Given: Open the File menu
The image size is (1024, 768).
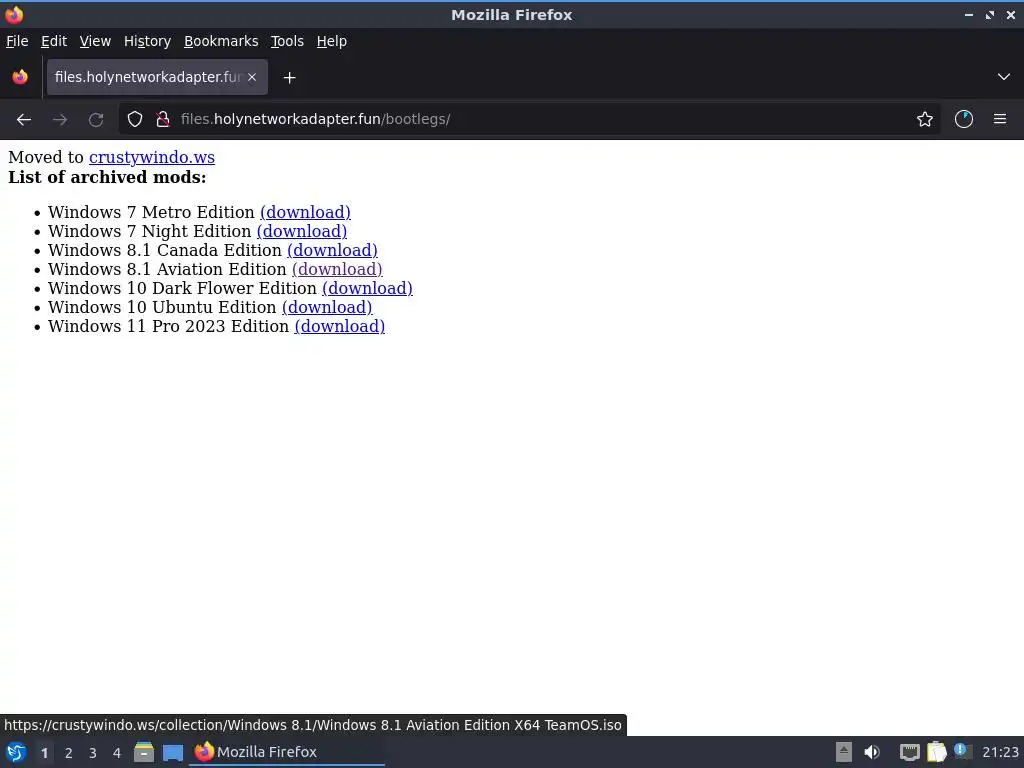Looking at the screenshot, I should [17, 41].
